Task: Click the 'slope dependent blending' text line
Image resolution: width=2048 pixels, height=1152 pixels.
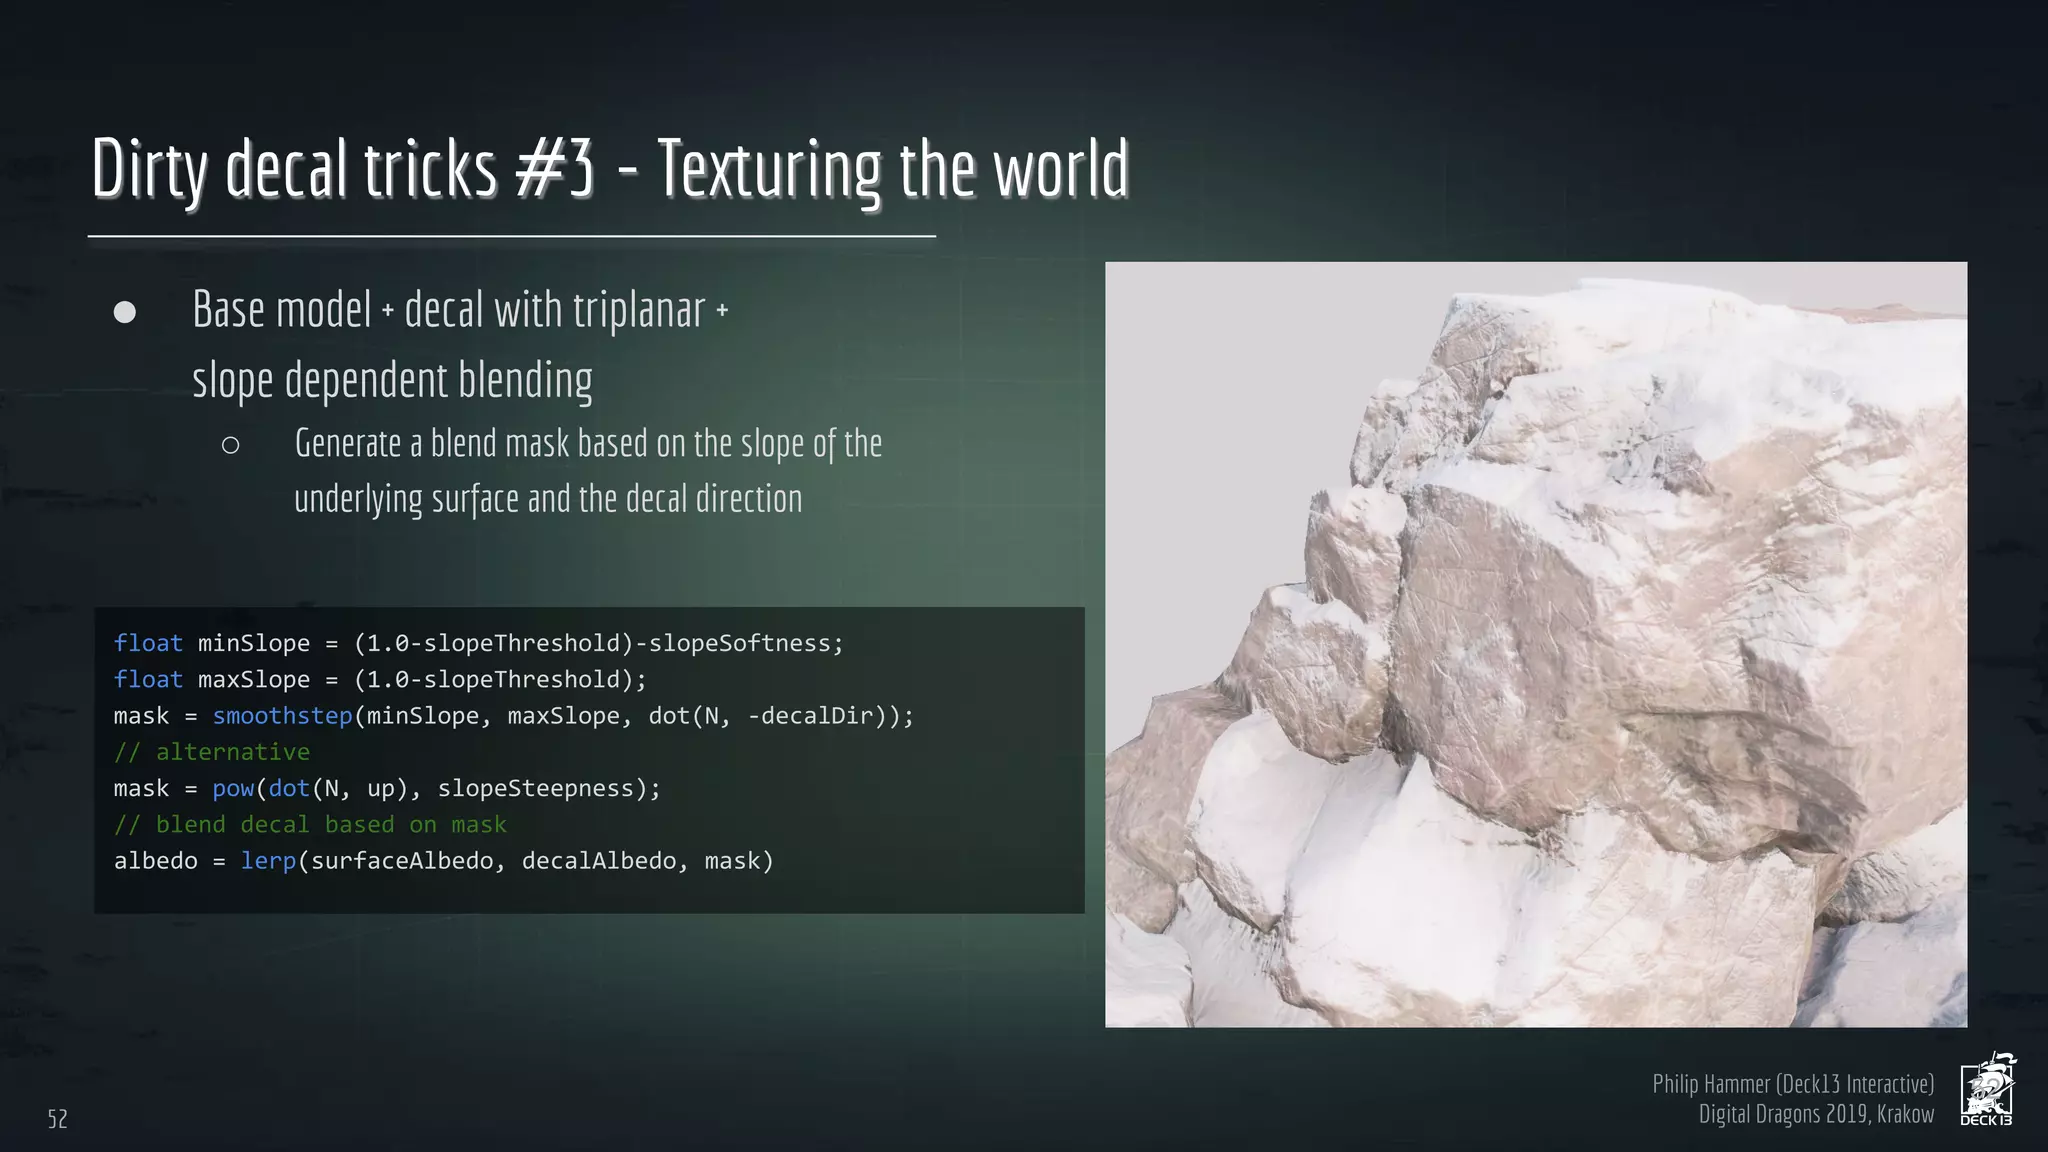Action: [x=392, y=381]
